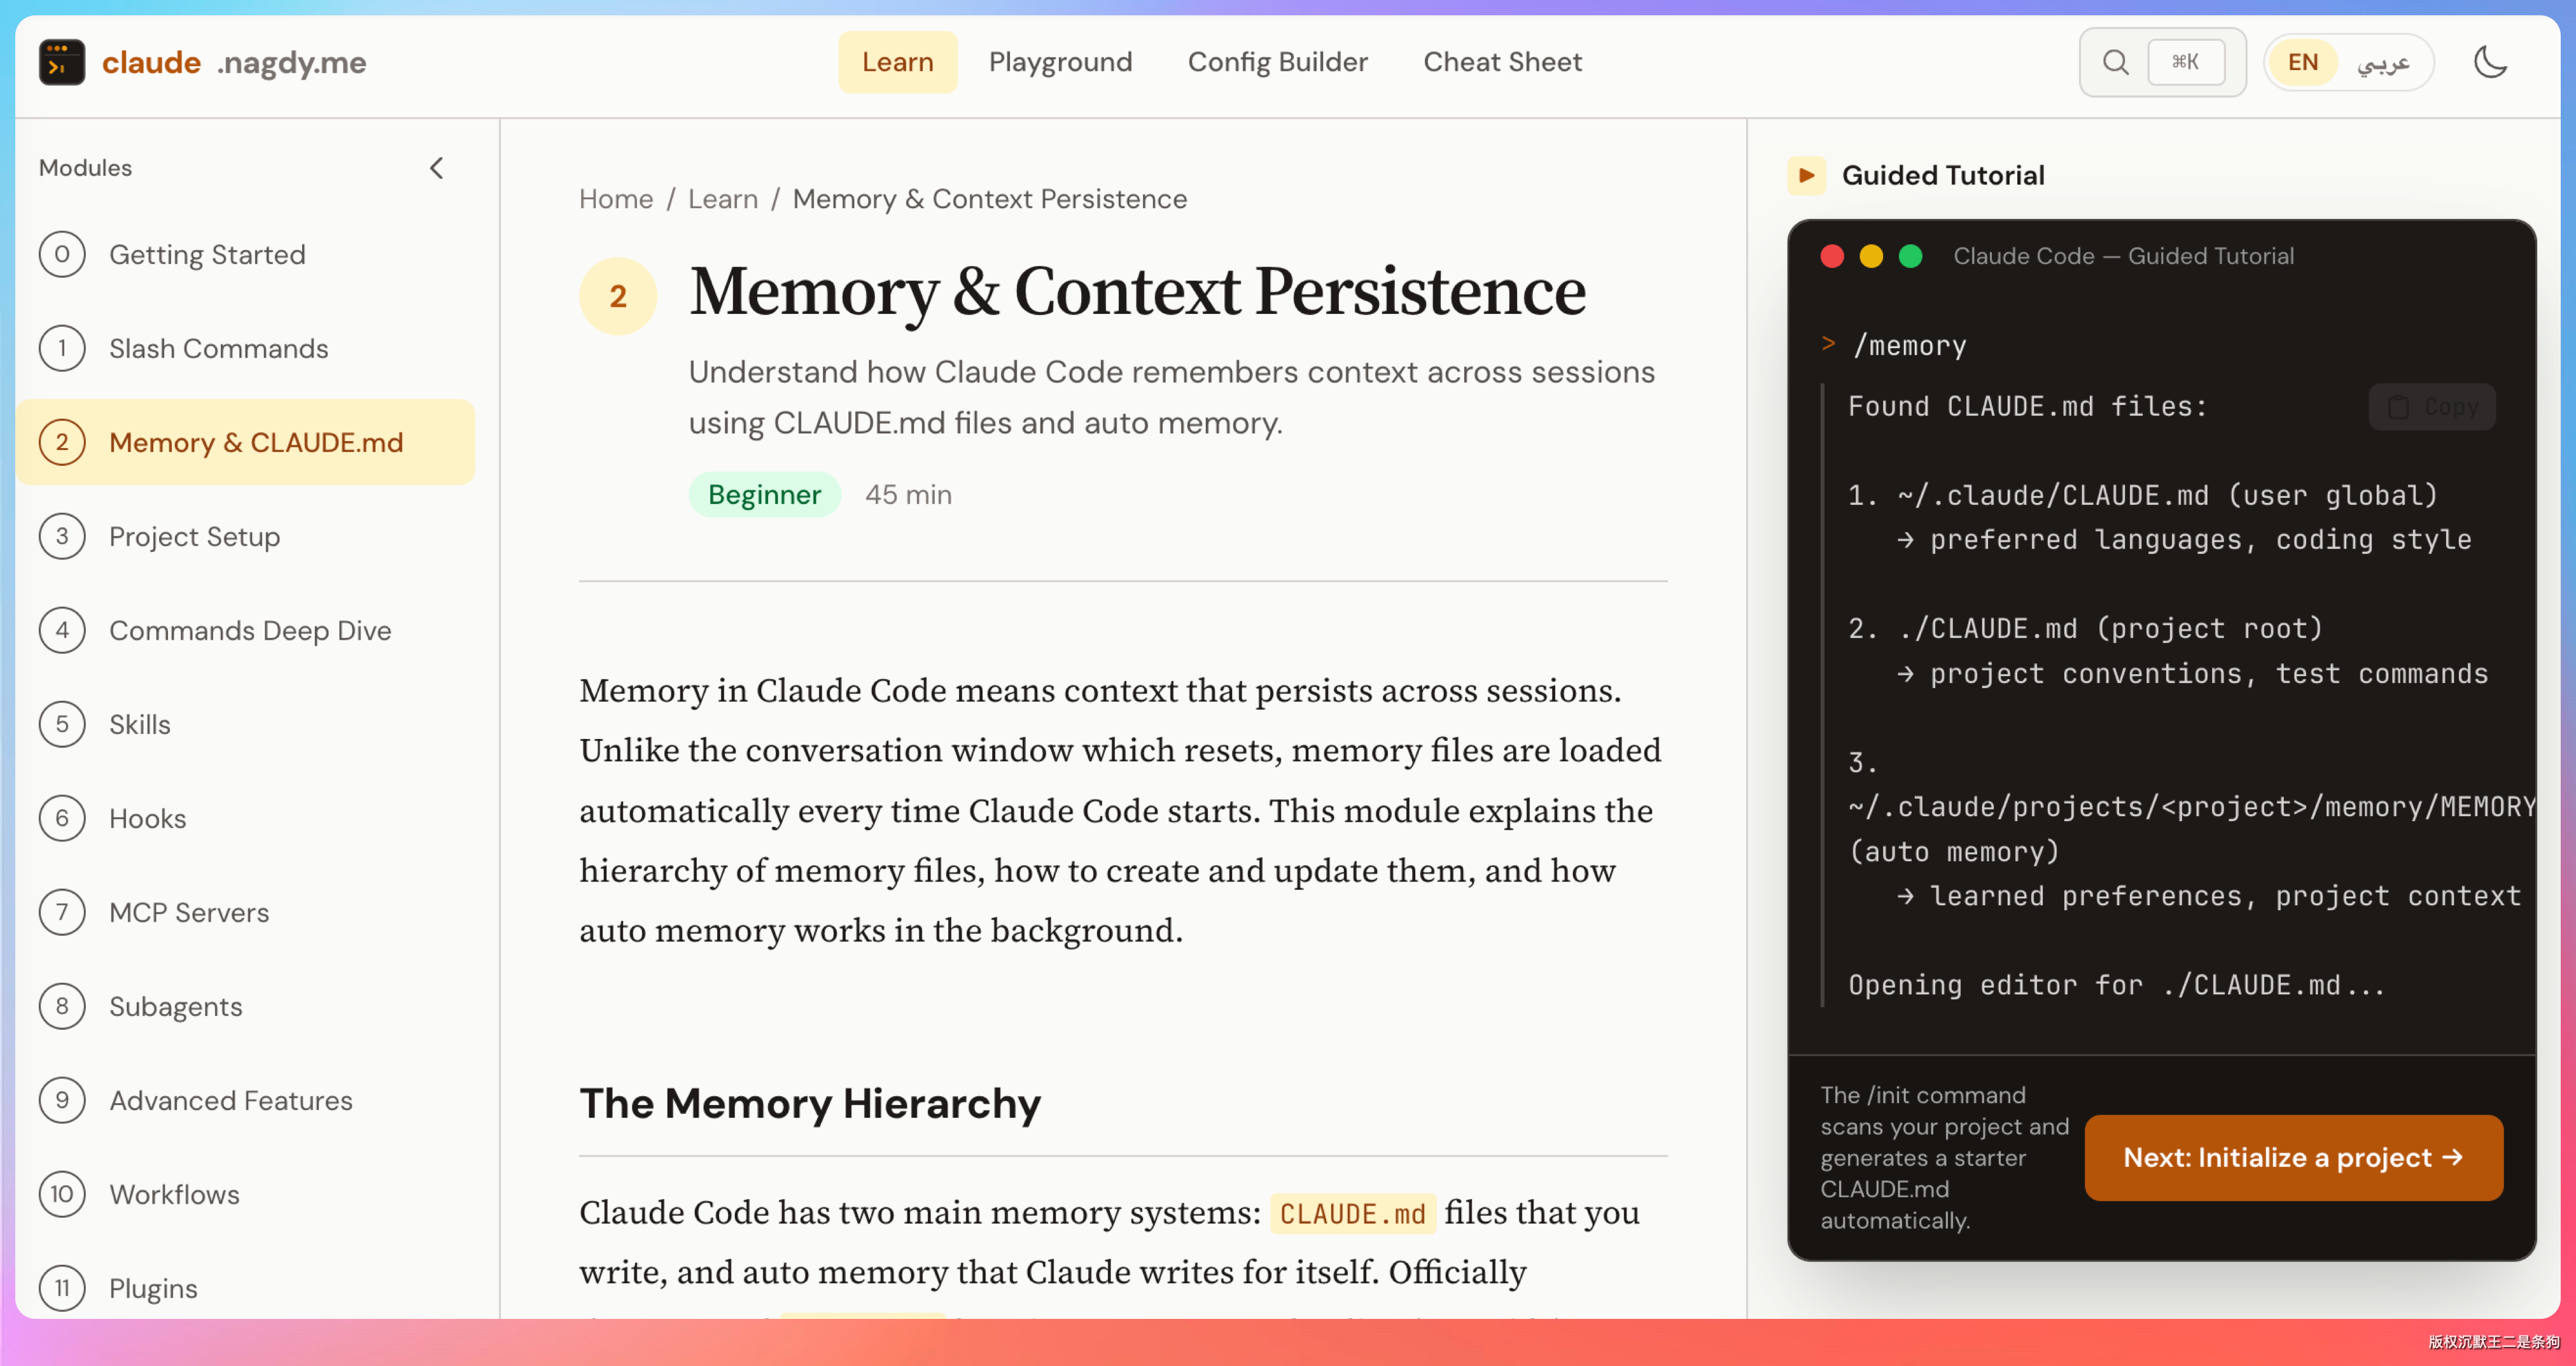2576x1366 pixels.
Task: Click The Memory Hierarchy heading
Action: pyautogui.click(x=810, y=1103)
